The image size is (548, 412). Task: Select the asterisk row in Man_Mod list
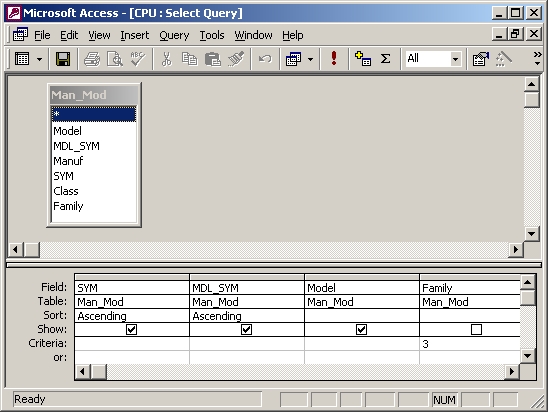coord(94,114)
